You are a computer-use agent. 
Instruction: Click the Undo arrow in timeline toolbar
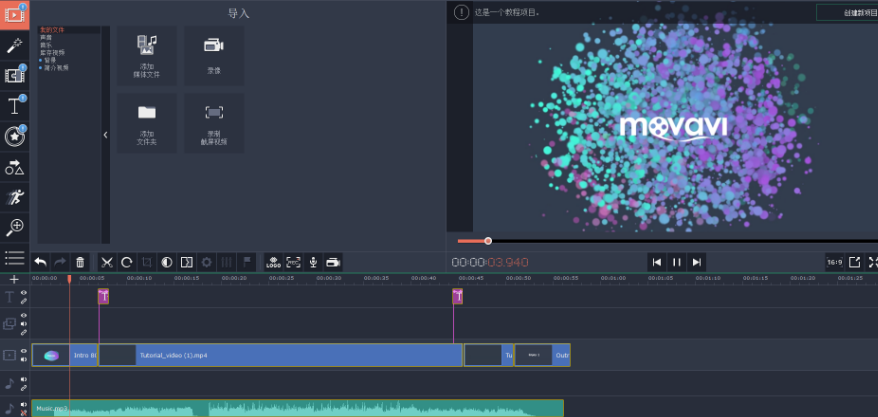(41, 262)
